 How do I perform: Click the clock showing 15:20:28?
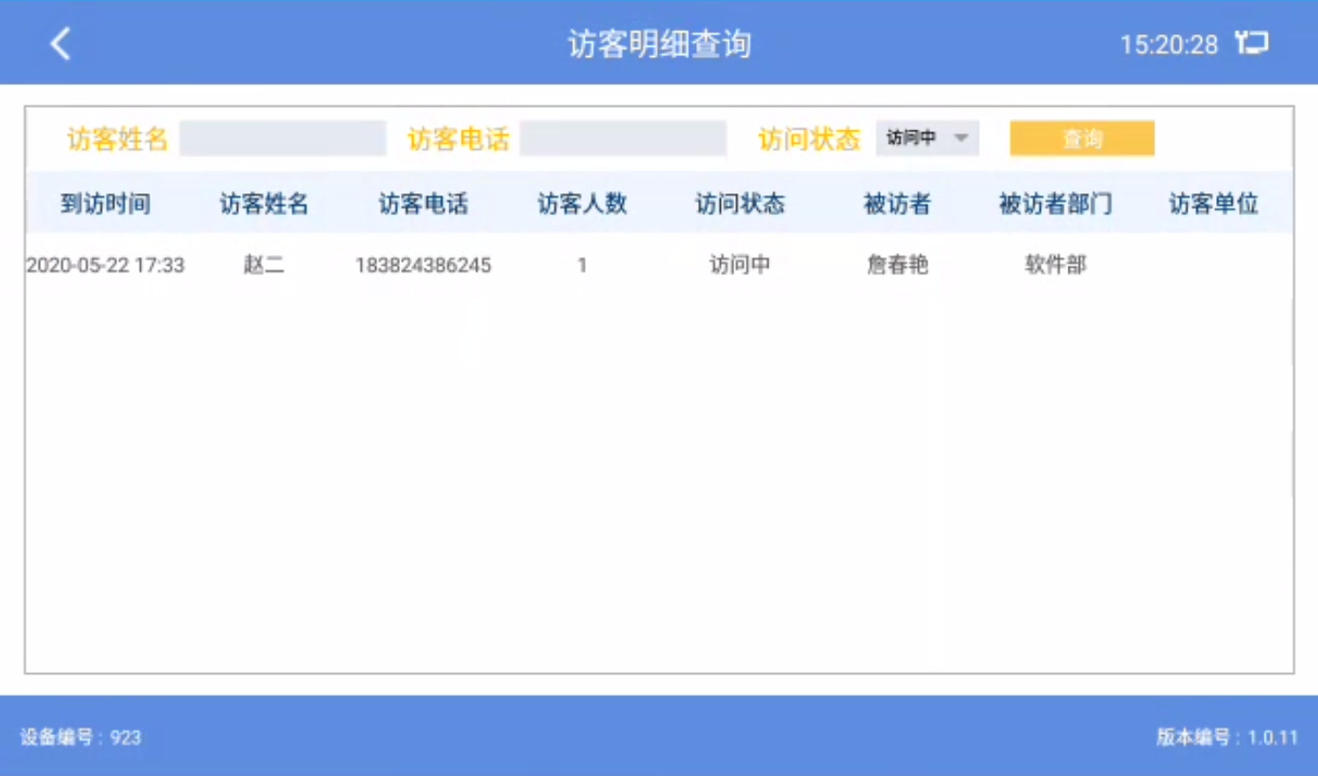click(1169, 44)
